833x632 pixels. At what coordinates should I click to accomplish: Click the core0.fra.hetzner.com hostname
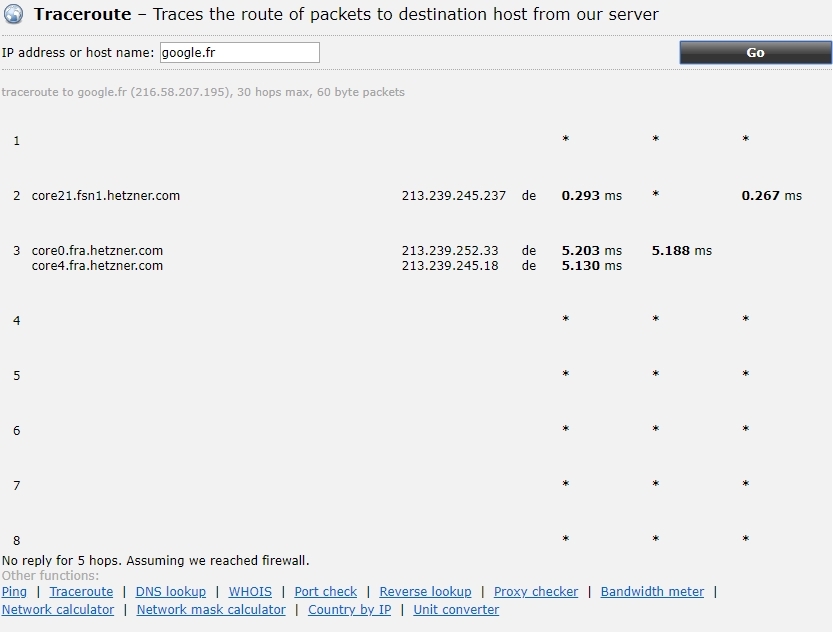(x=97, y=251)
